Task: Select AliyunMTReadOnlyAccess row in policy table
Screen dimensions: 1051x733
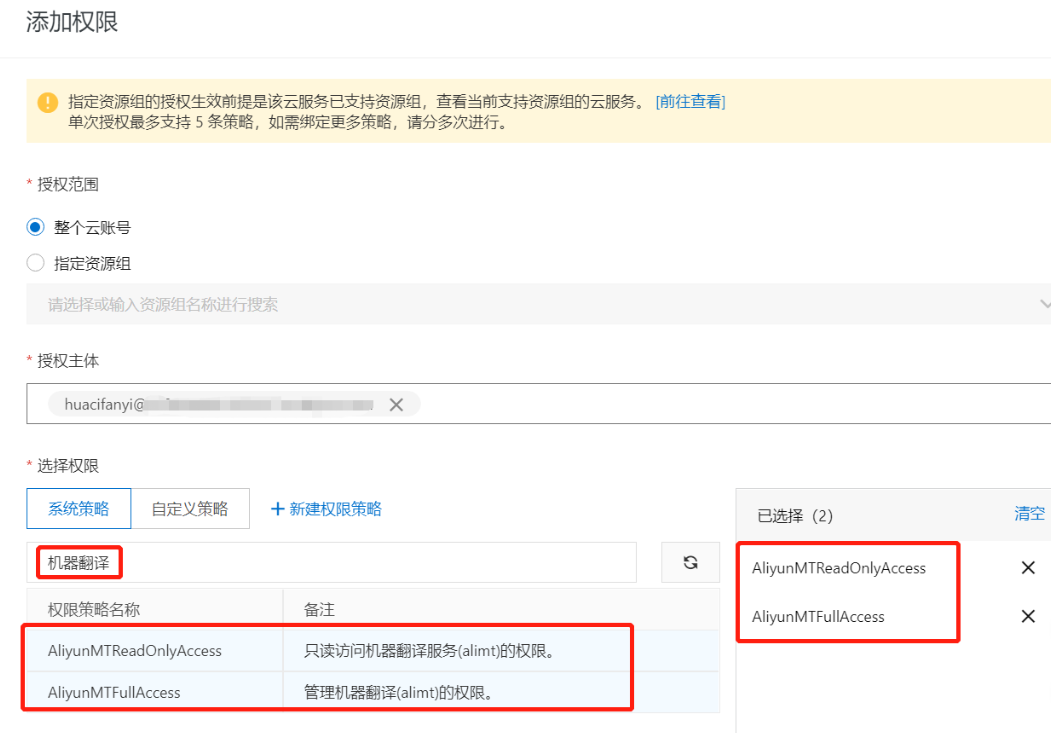Action: [135, 651]
